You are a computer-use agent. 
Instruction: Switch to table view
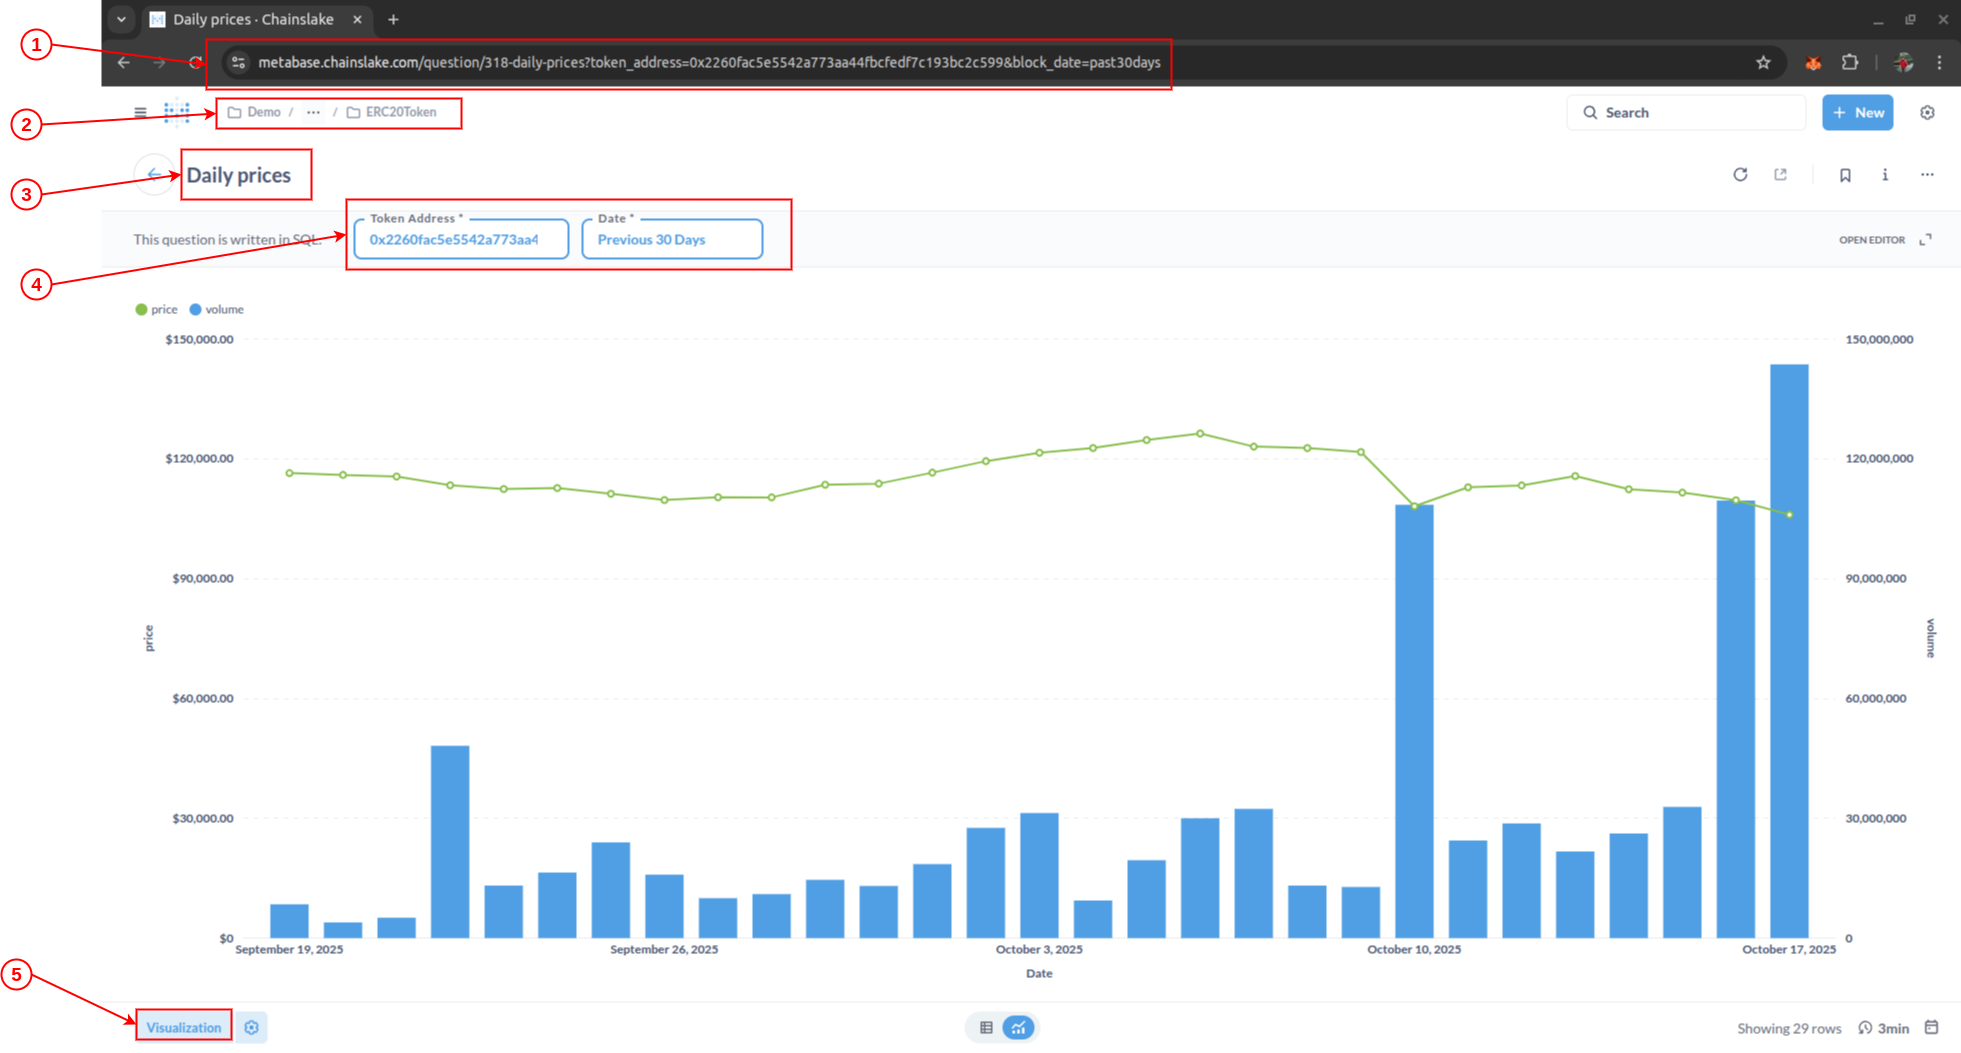[986, 1027]
